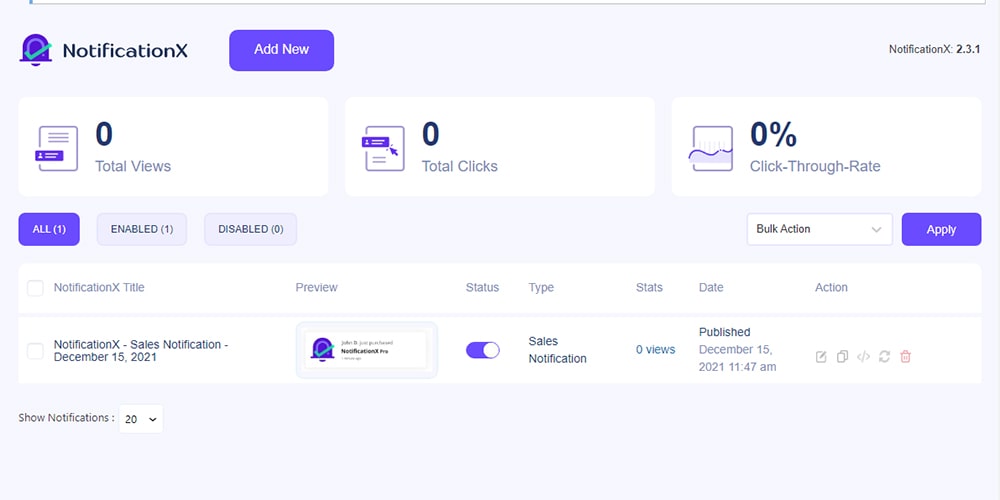The image size is (1000, 500).
Task: Click the Add New button
Action: pos(281,50)
